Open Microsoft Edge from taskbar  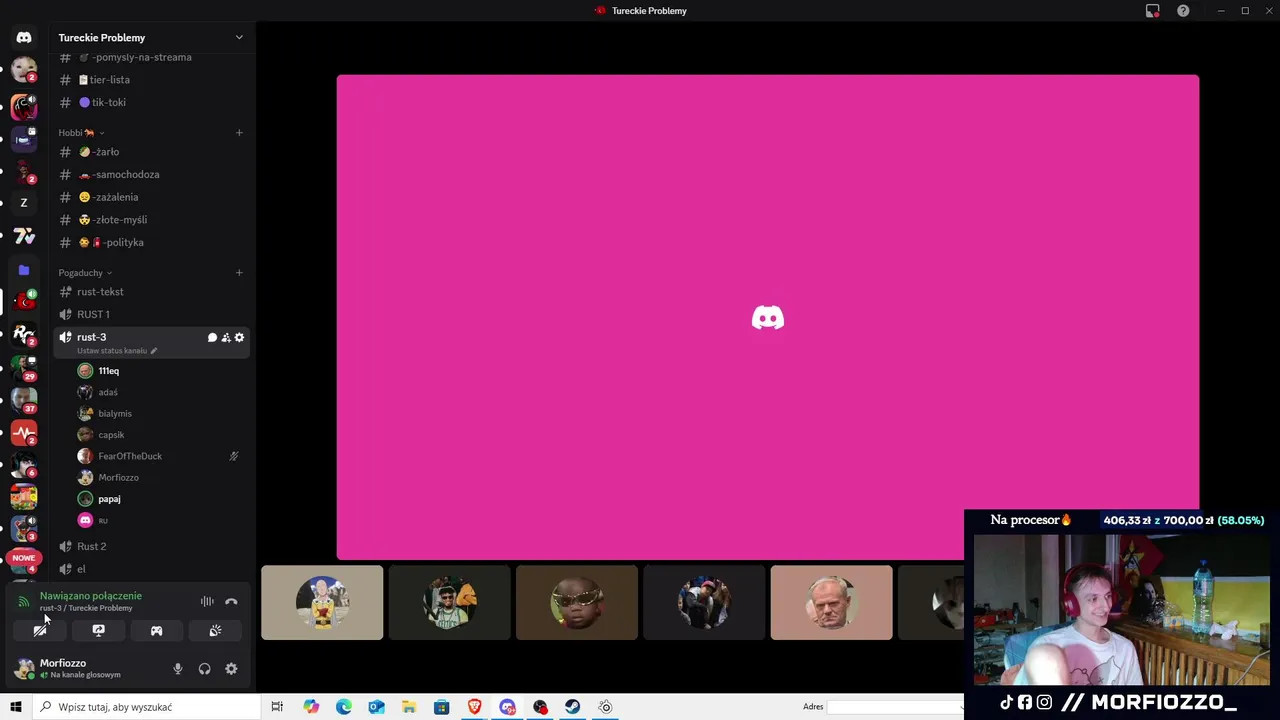click(344, 707)
